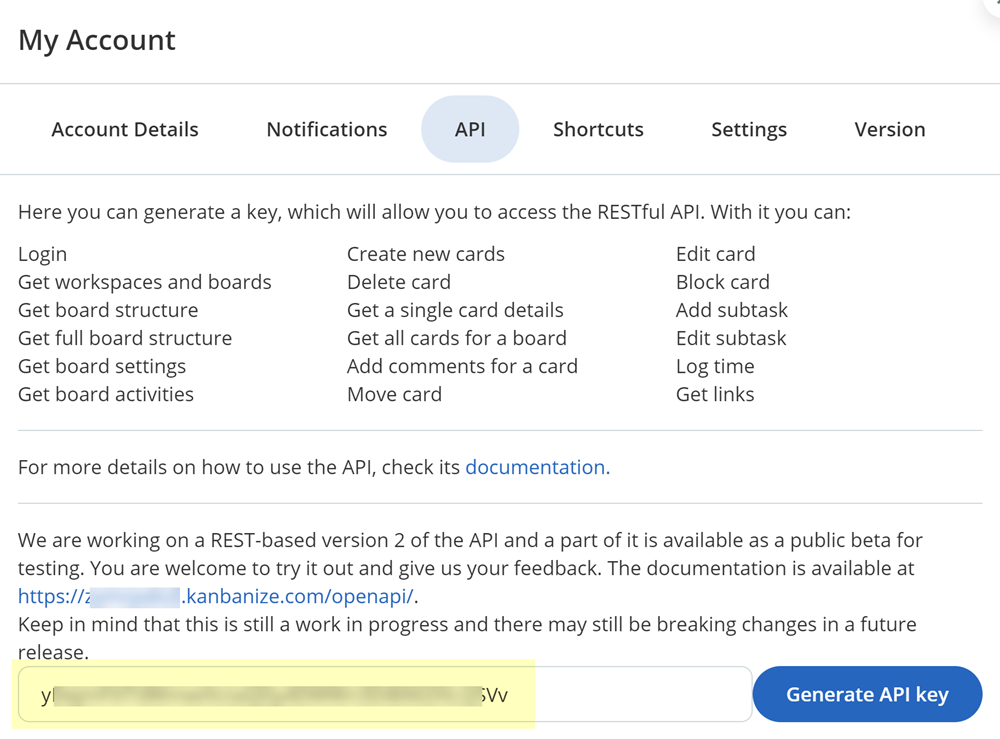Click the documentation link
Image resolution: width=1000 pixels, height=739 pixels.
coord(537,467)
